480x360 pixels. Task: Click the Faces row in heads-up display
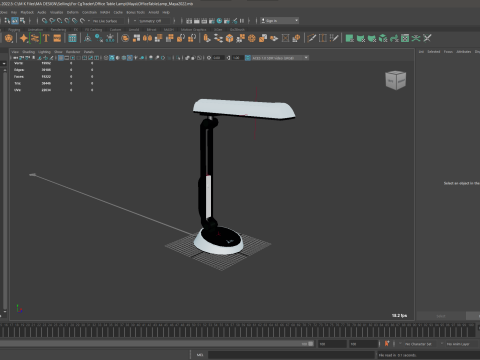(53, 76)
